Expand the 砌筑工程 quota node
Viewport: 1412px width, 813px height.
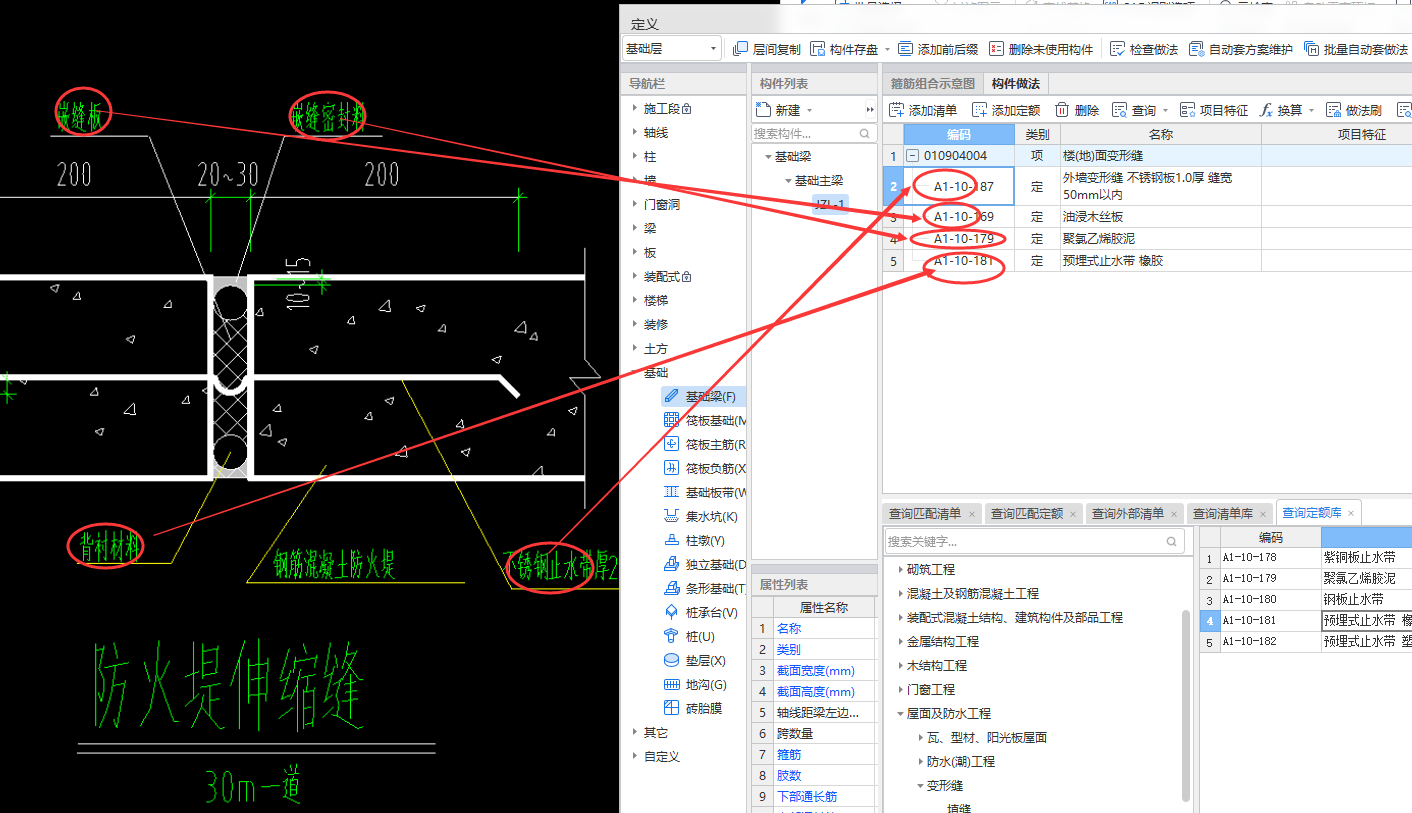click(900, 569)
